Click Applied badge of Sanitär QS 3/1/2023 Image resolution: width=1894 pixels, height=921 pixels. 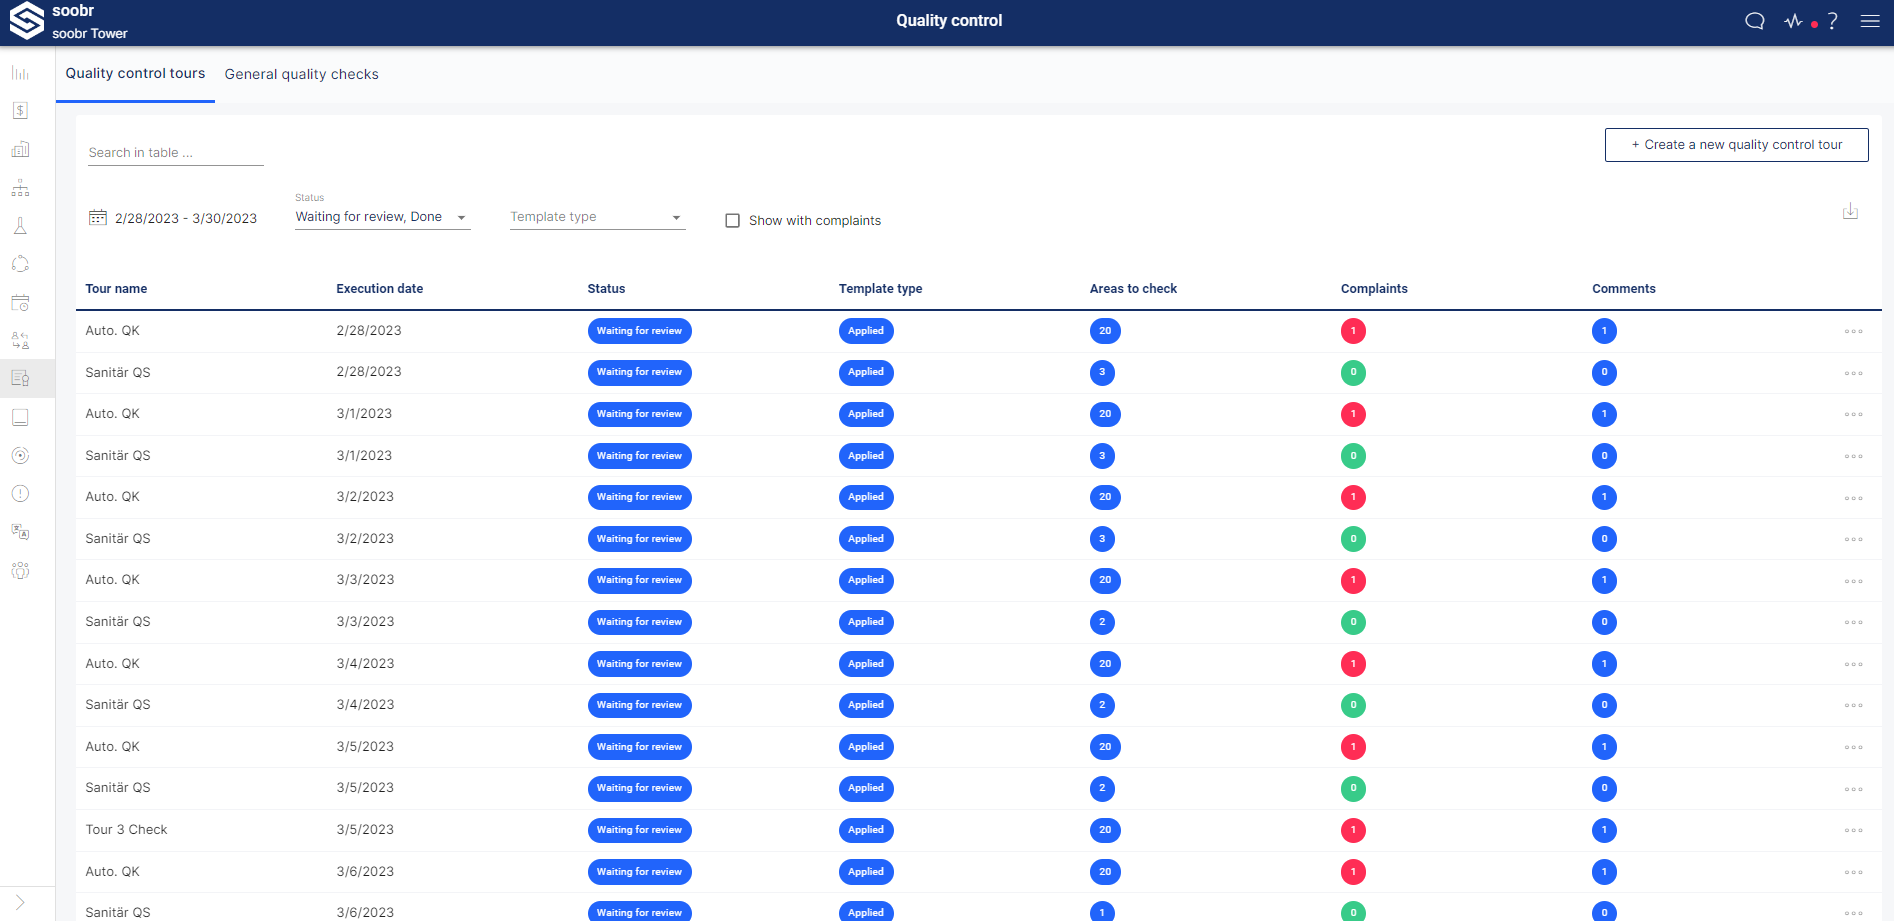[866, 456]
